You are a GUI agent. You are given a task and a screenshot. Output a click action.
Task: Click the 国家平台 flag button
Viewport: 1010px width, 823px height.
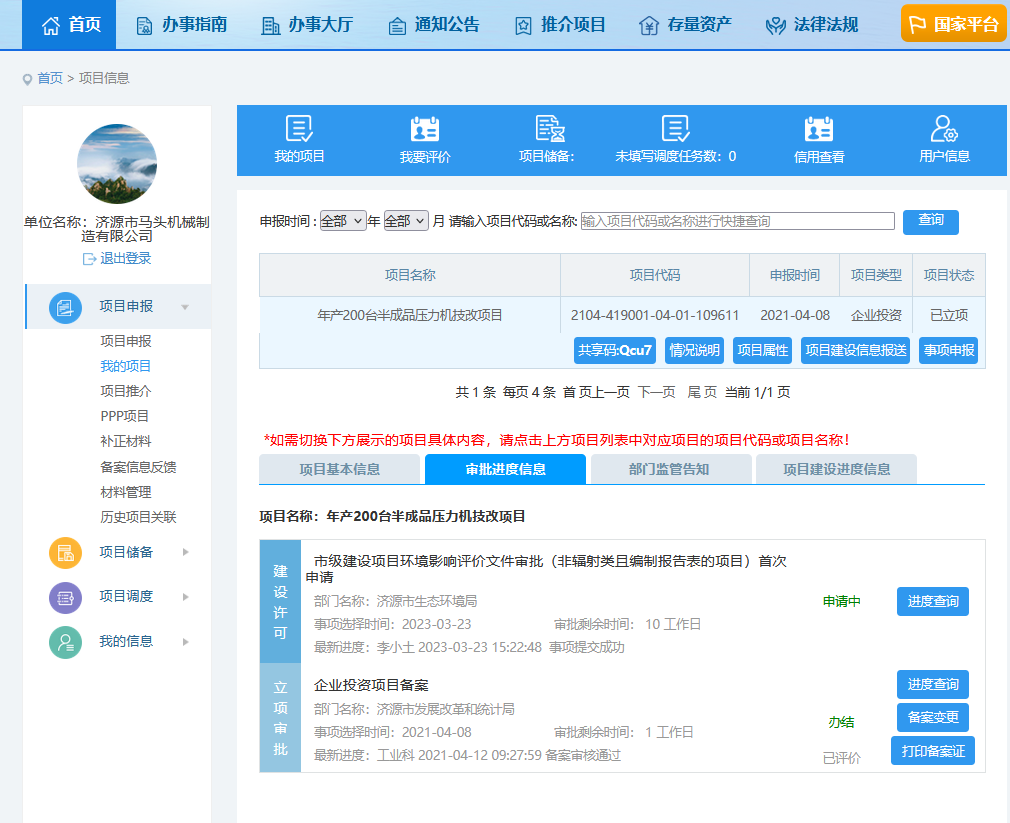[x=953, y=24]
